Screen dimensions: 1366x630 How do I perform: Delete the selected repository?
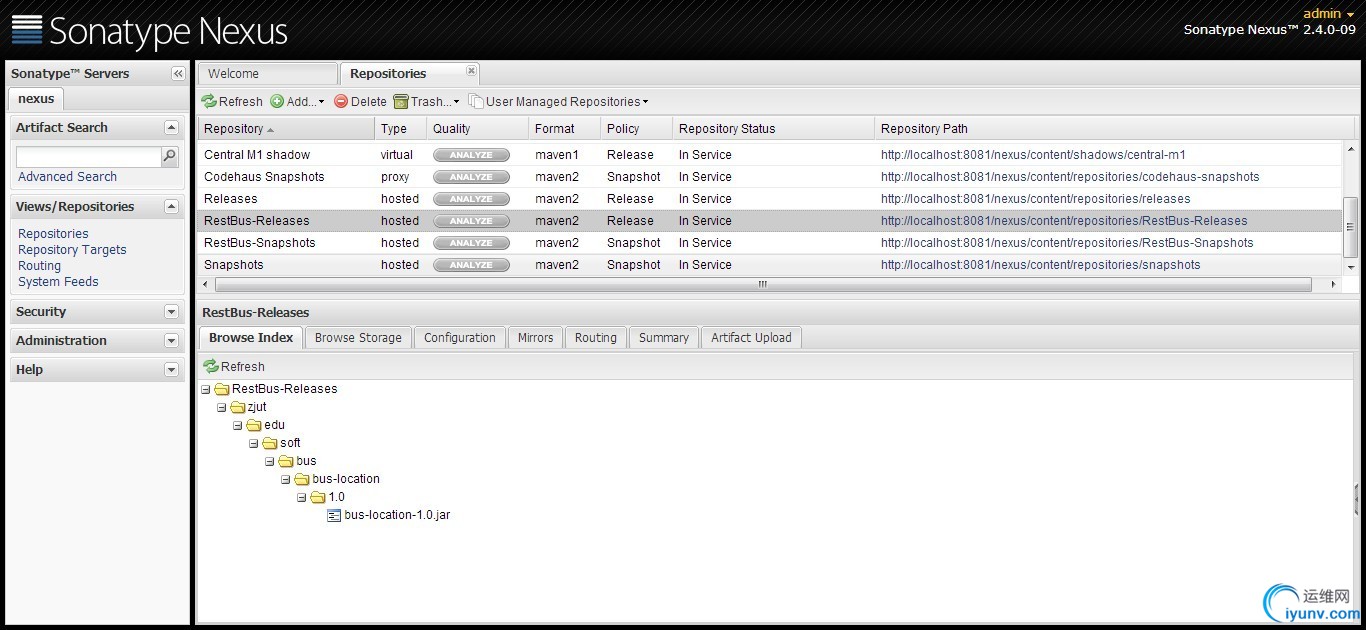pyautogui.click(x=360, y=101)
